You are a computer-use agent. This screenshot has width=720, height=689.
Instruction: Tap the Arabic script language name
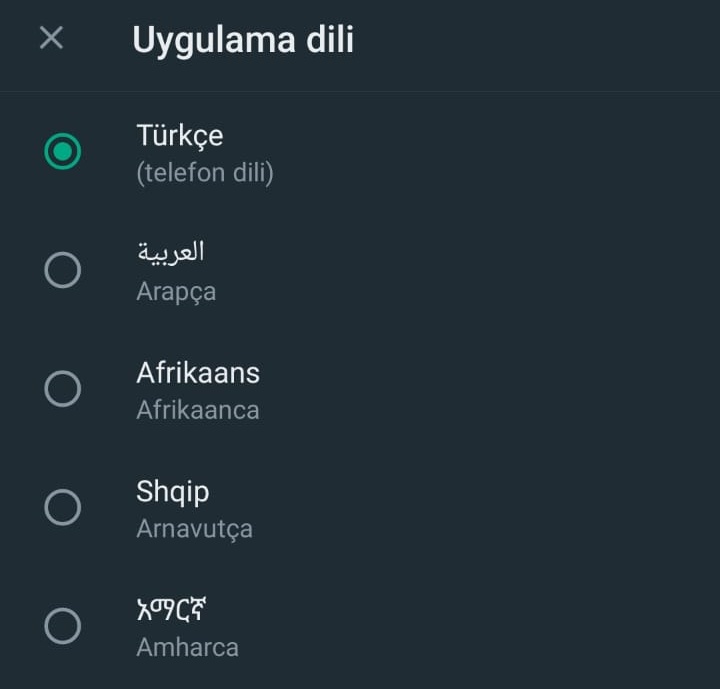[x=171, y=252]
